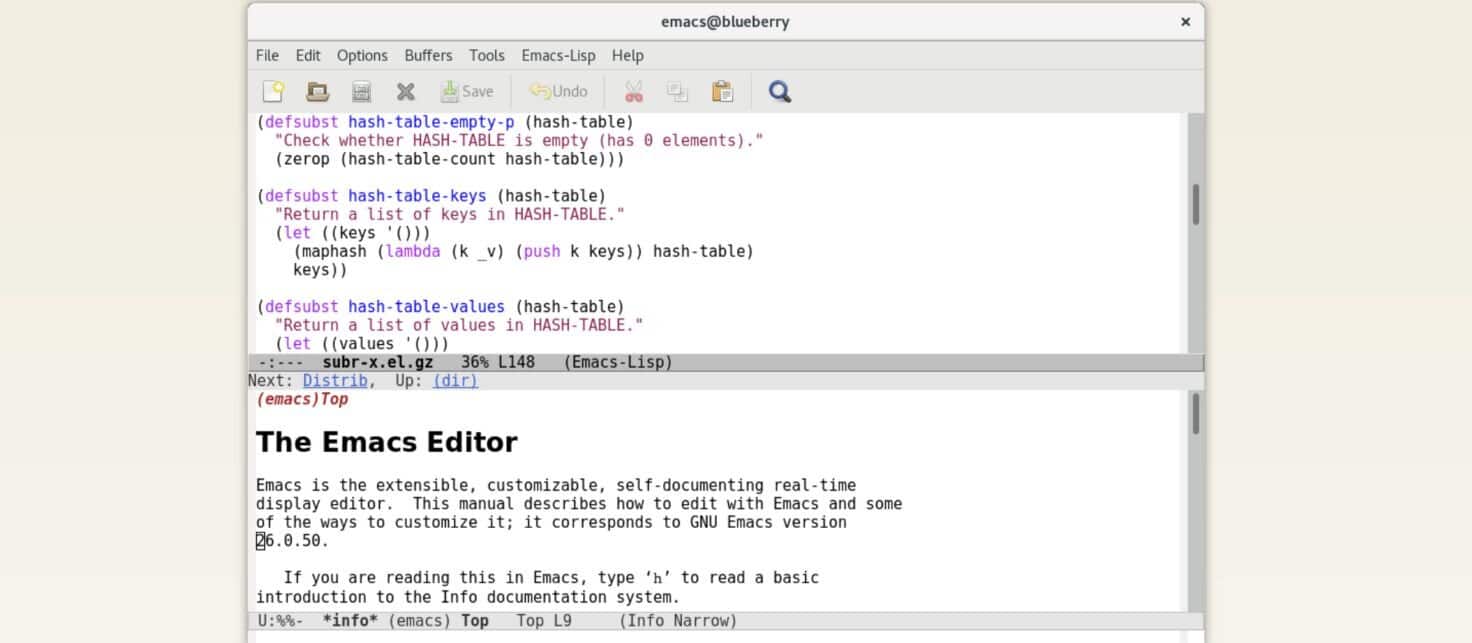
Task: Start a search with the magnifier icon
Action: point(779,91)
